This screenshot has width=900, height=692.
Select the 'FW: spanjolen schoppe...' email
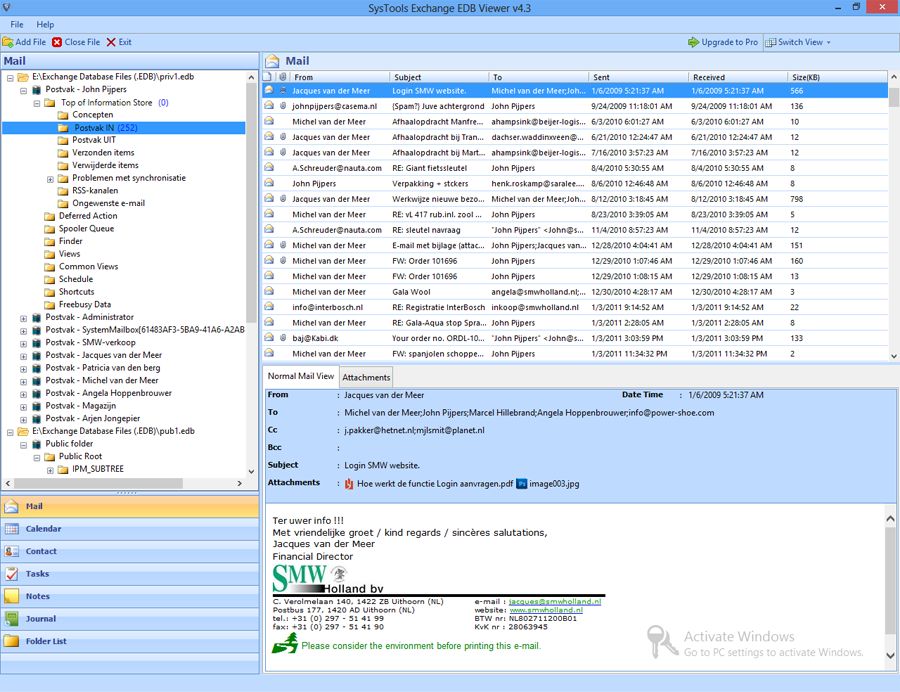[575, 353]
